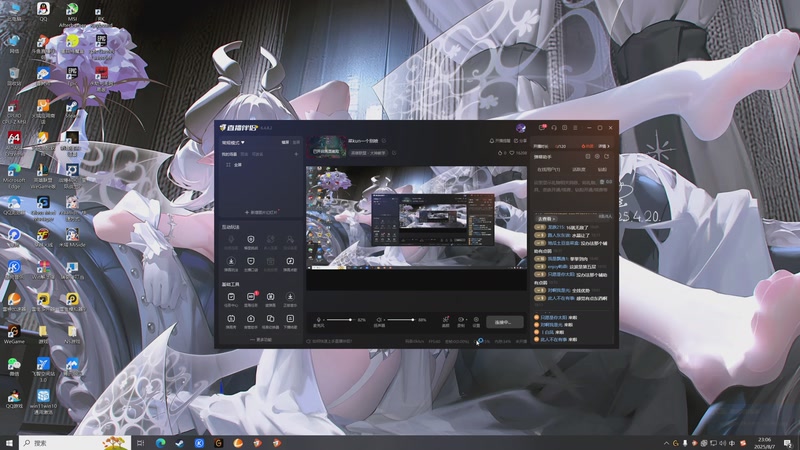The width and height of the screenshot is (800, 450).
Task: Open 正版音乐 download-style icon in basic tools
Action: tap(290, 297)
